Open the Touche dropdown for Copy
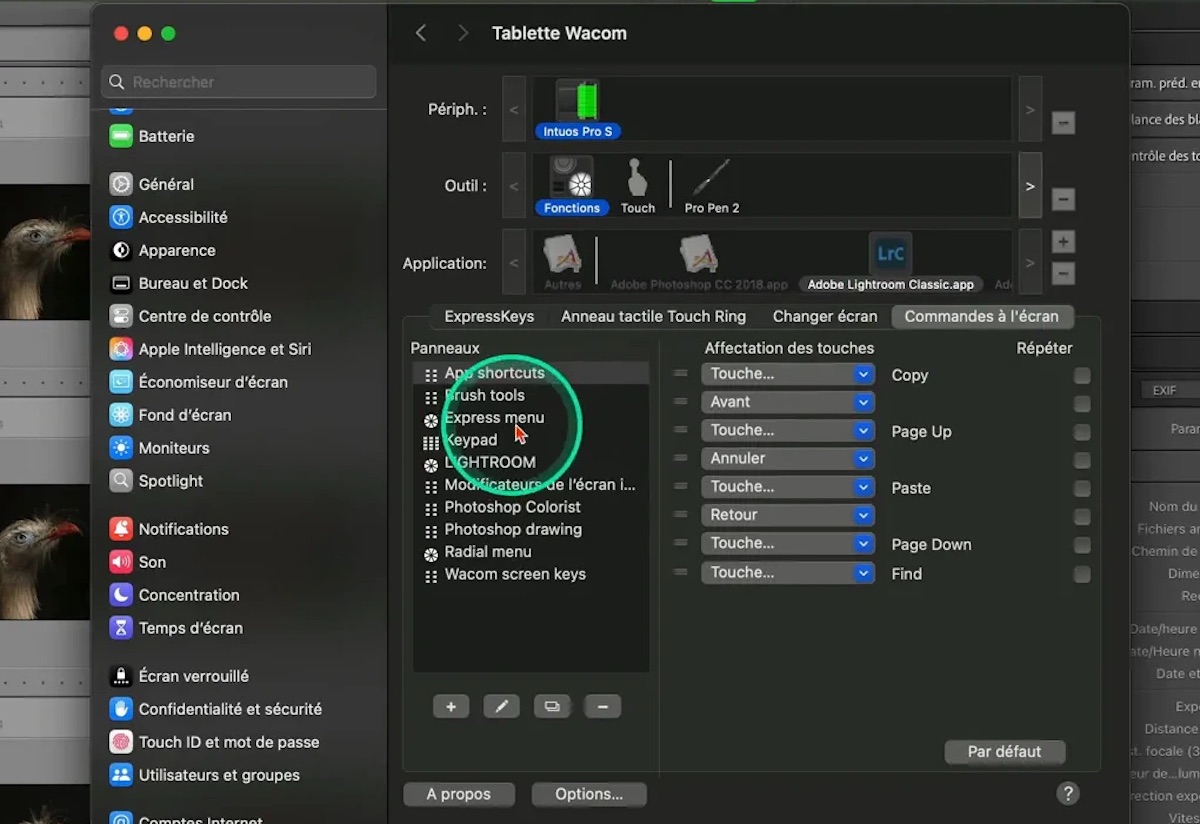This screenshot has width=1200, height=824. (788, 374)
